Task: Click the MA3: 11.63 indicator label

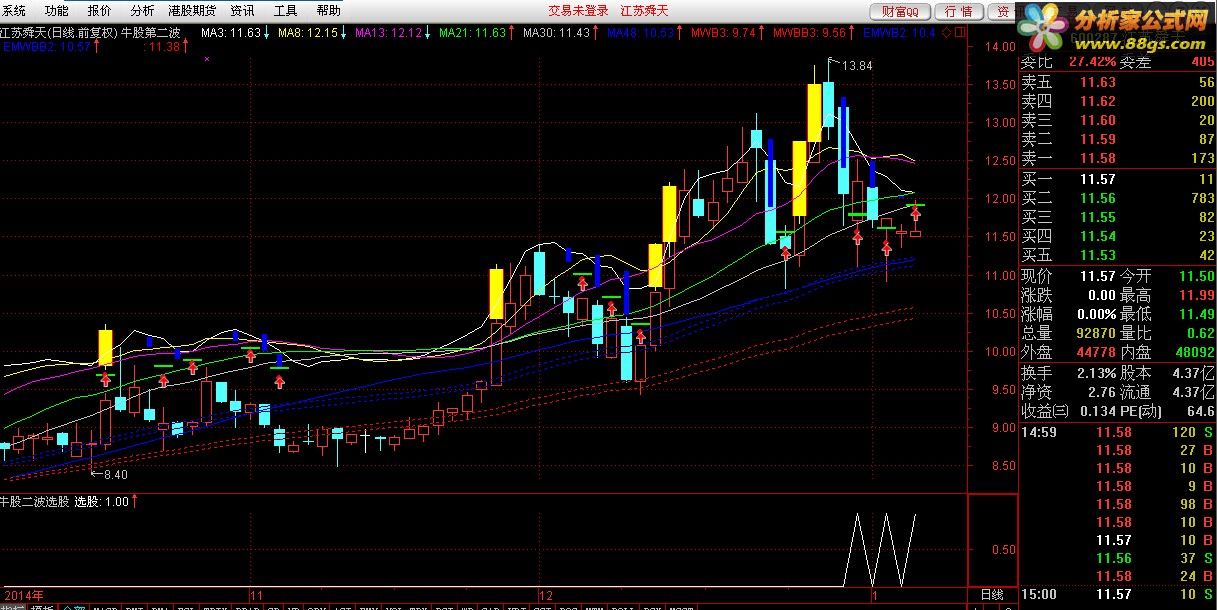Action: [232, 33]
